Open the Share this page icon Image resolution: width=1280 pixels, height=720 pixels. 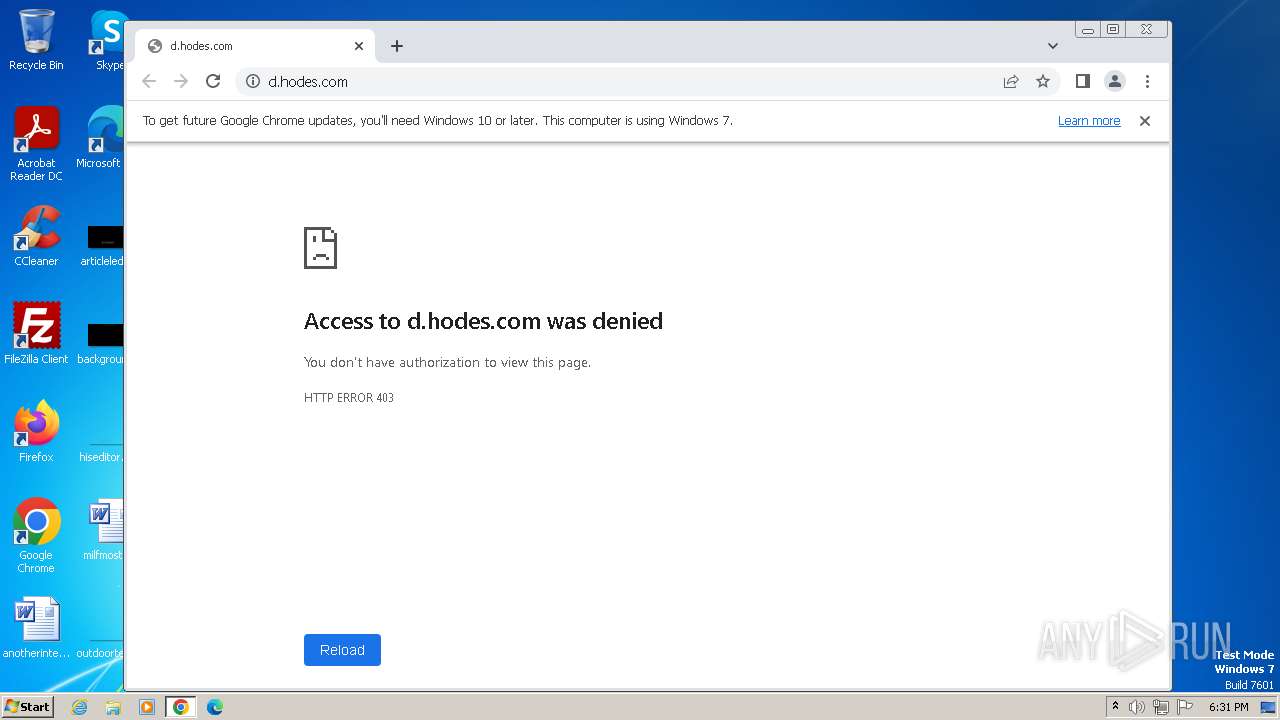[x=1011, y=82]
